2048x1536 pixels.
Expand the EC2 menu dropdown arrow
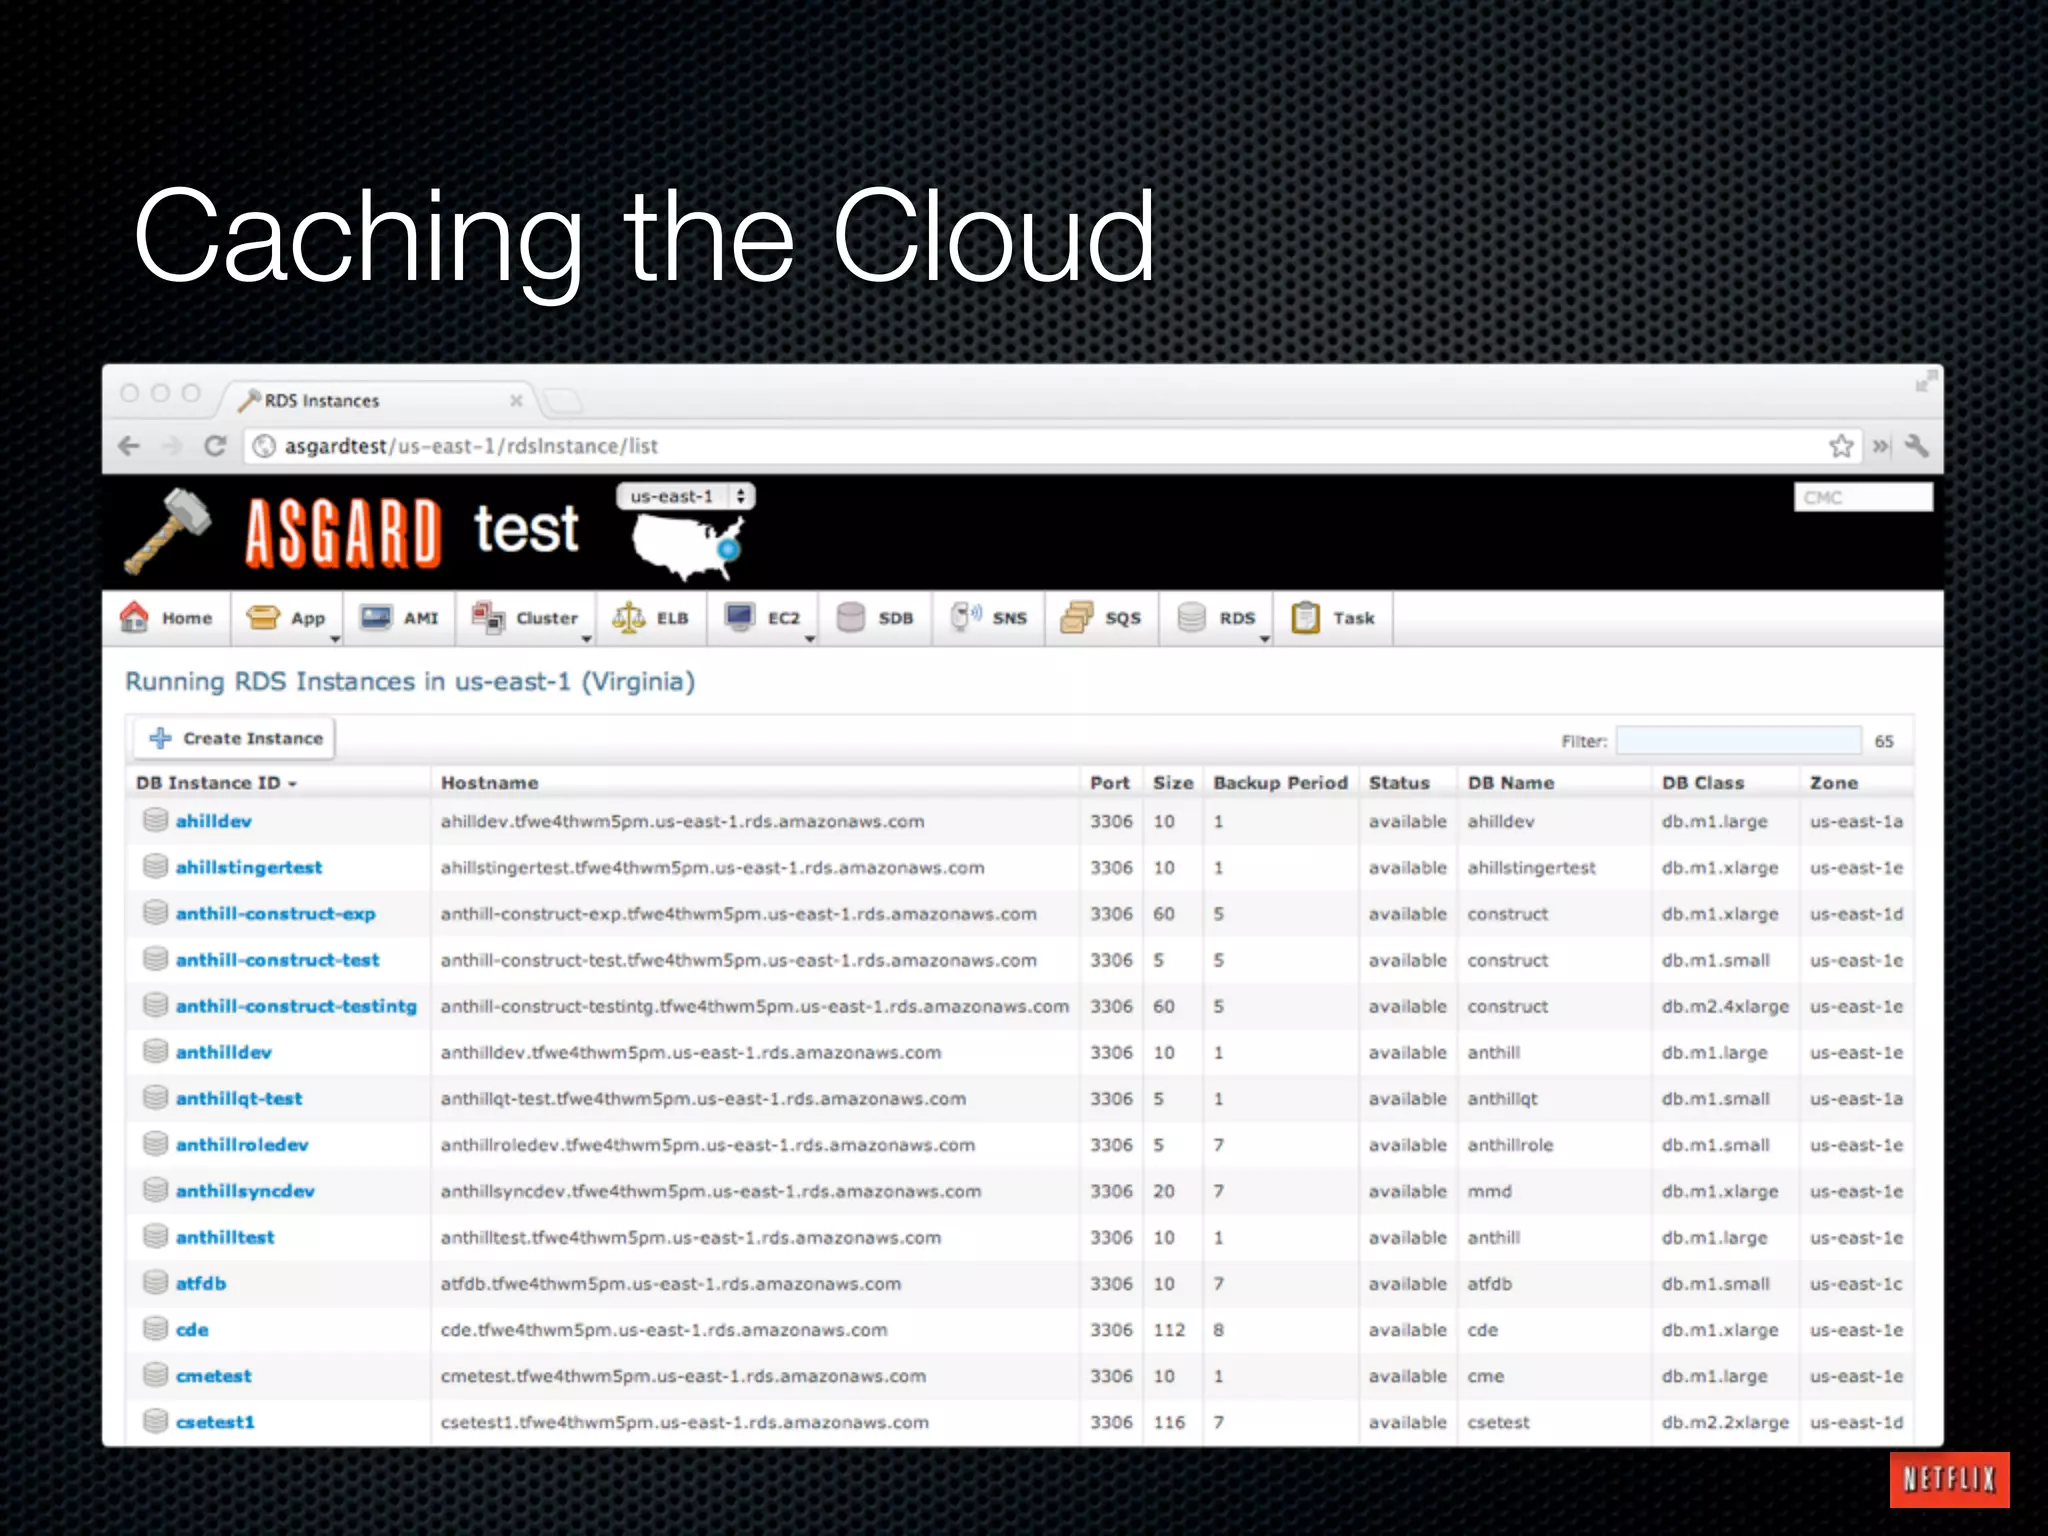click(809, 638)
